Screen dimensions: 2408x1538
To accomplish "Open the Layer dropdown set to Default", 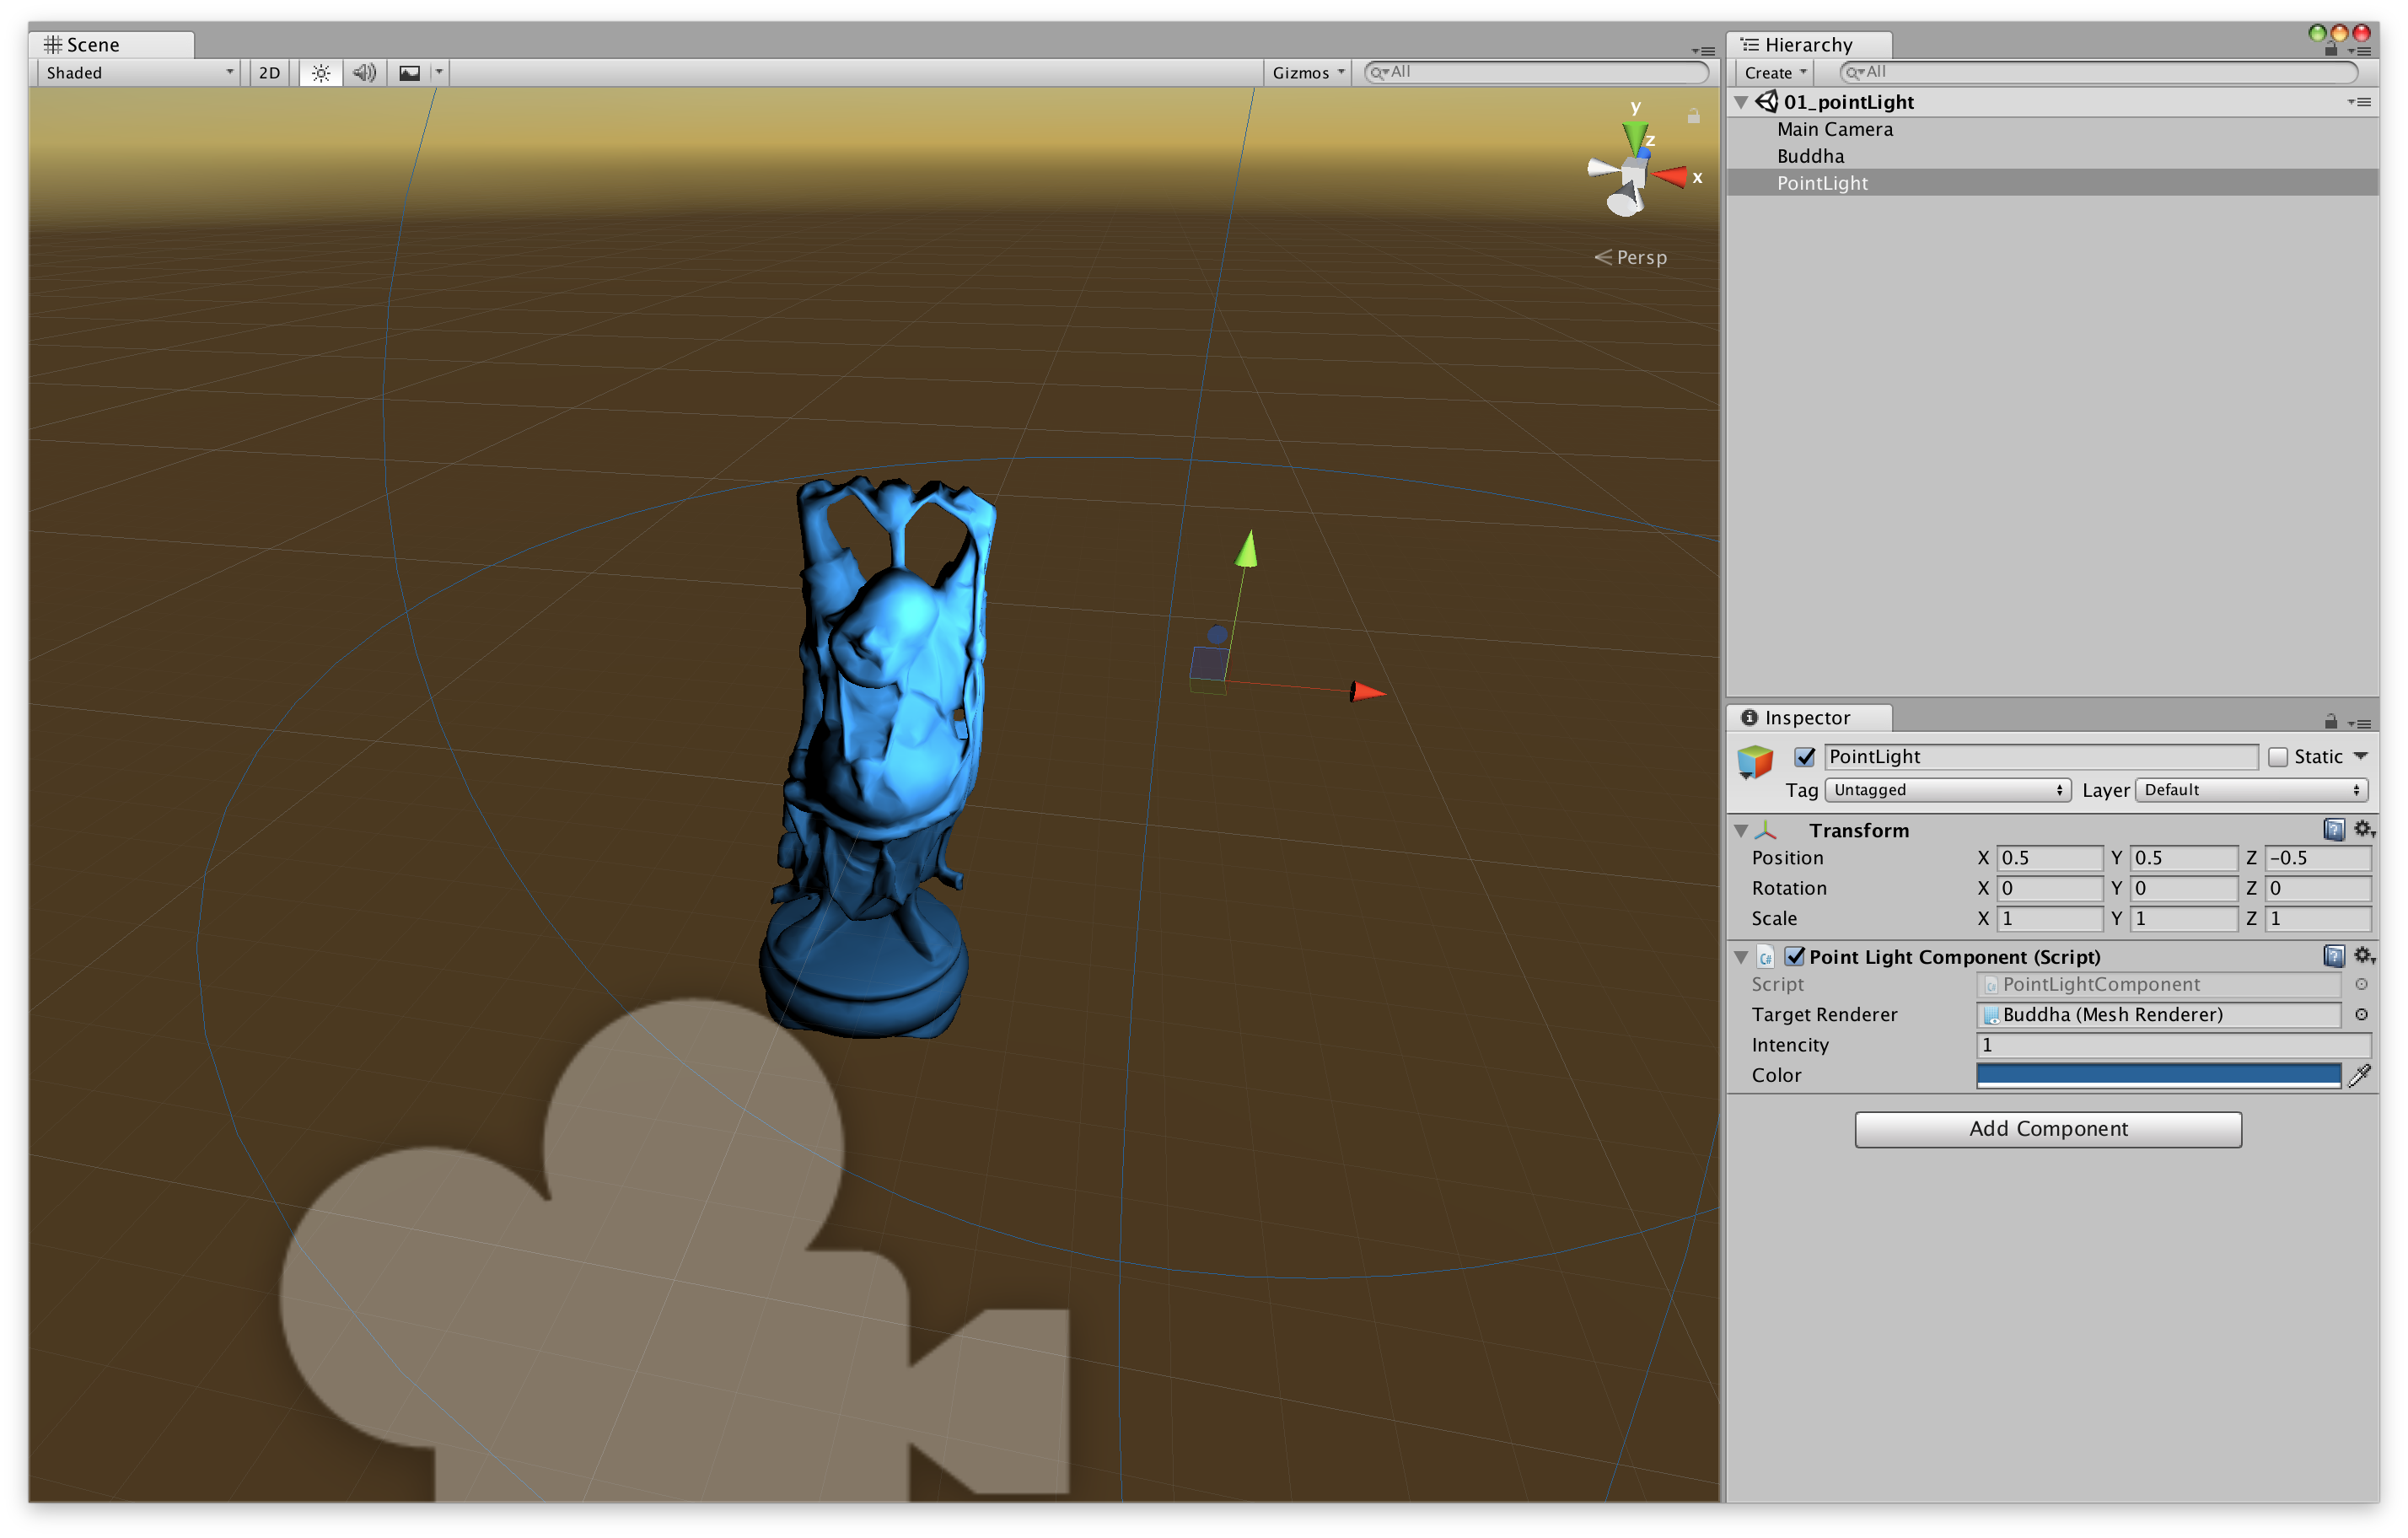I will 2251,789.
